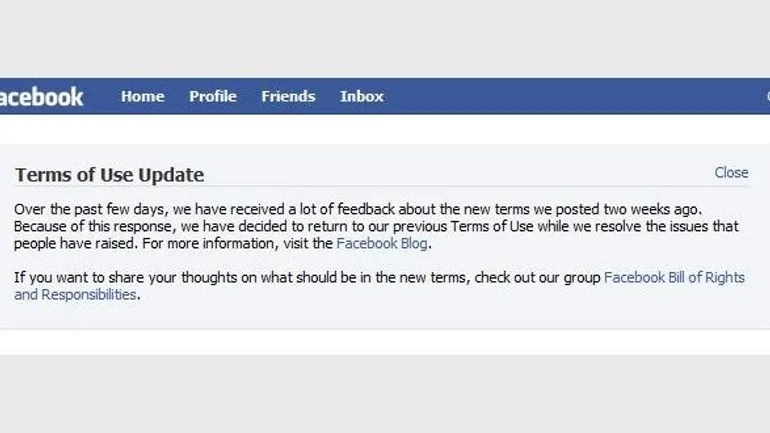Click the Facebook logo in the header
Viewport: 770px width, 433px height.
pos(41,97)
